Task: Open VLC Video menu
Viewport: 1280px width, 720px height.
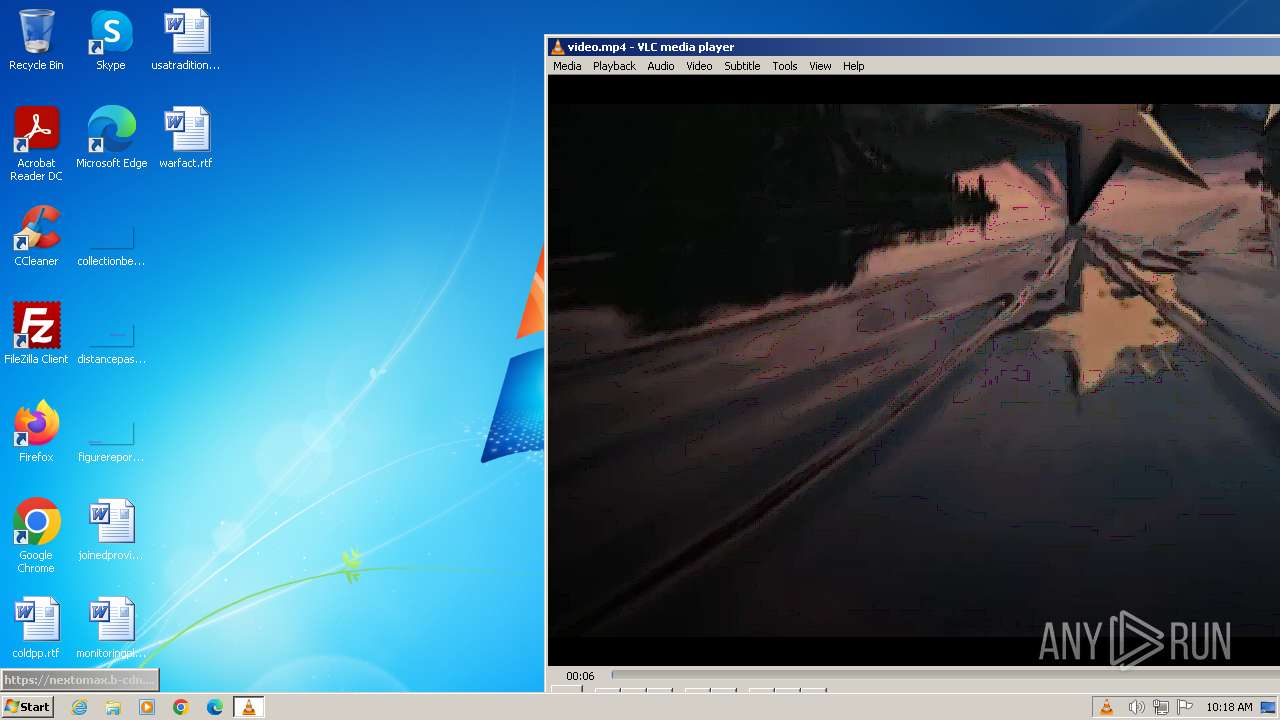Action: point(699,66)
